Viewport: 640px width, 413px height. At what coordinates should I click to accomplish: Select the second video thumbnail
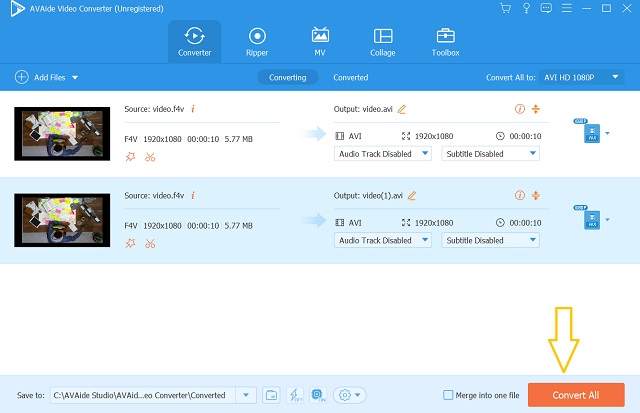(62, 220)
